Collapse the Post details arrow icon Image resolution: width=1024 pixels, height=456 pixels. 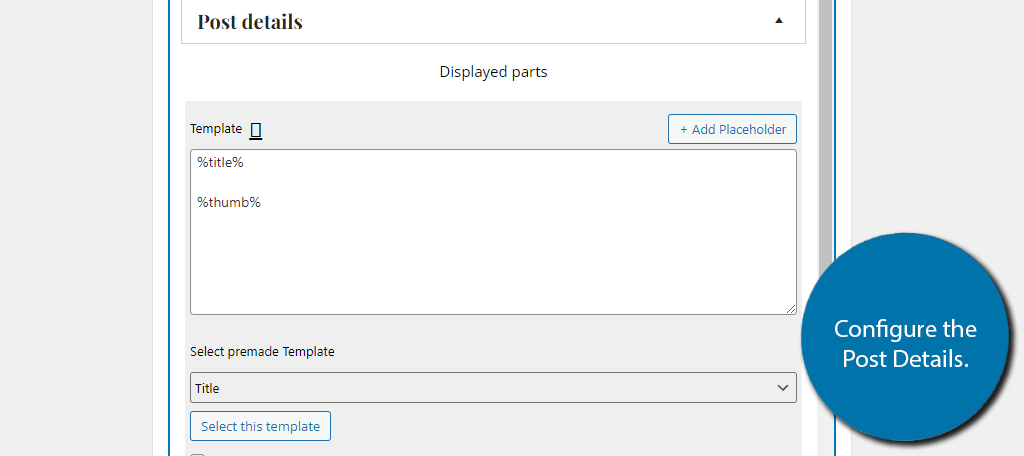[x=778, y=21]
